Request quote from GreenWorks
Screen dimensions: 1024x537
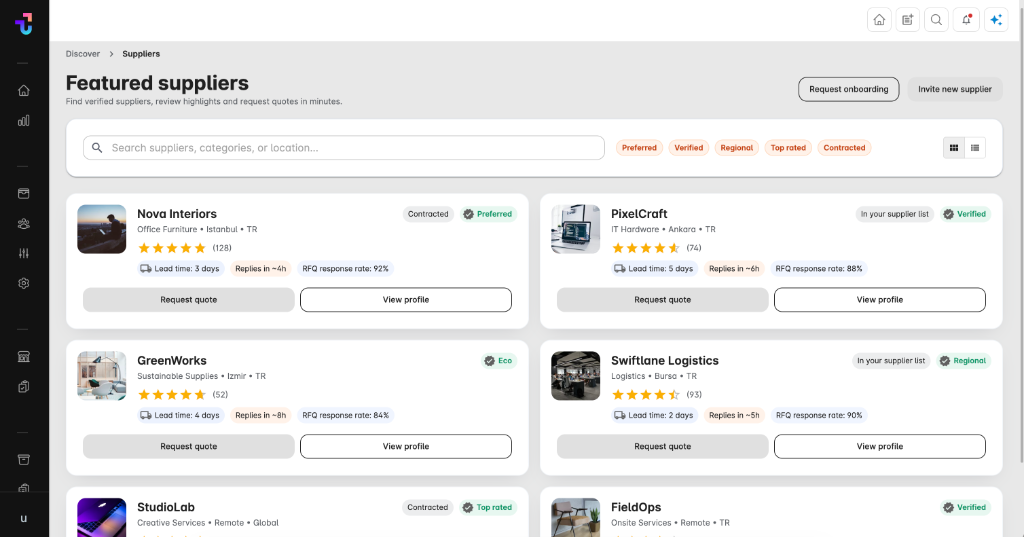(x=189, y=447)
